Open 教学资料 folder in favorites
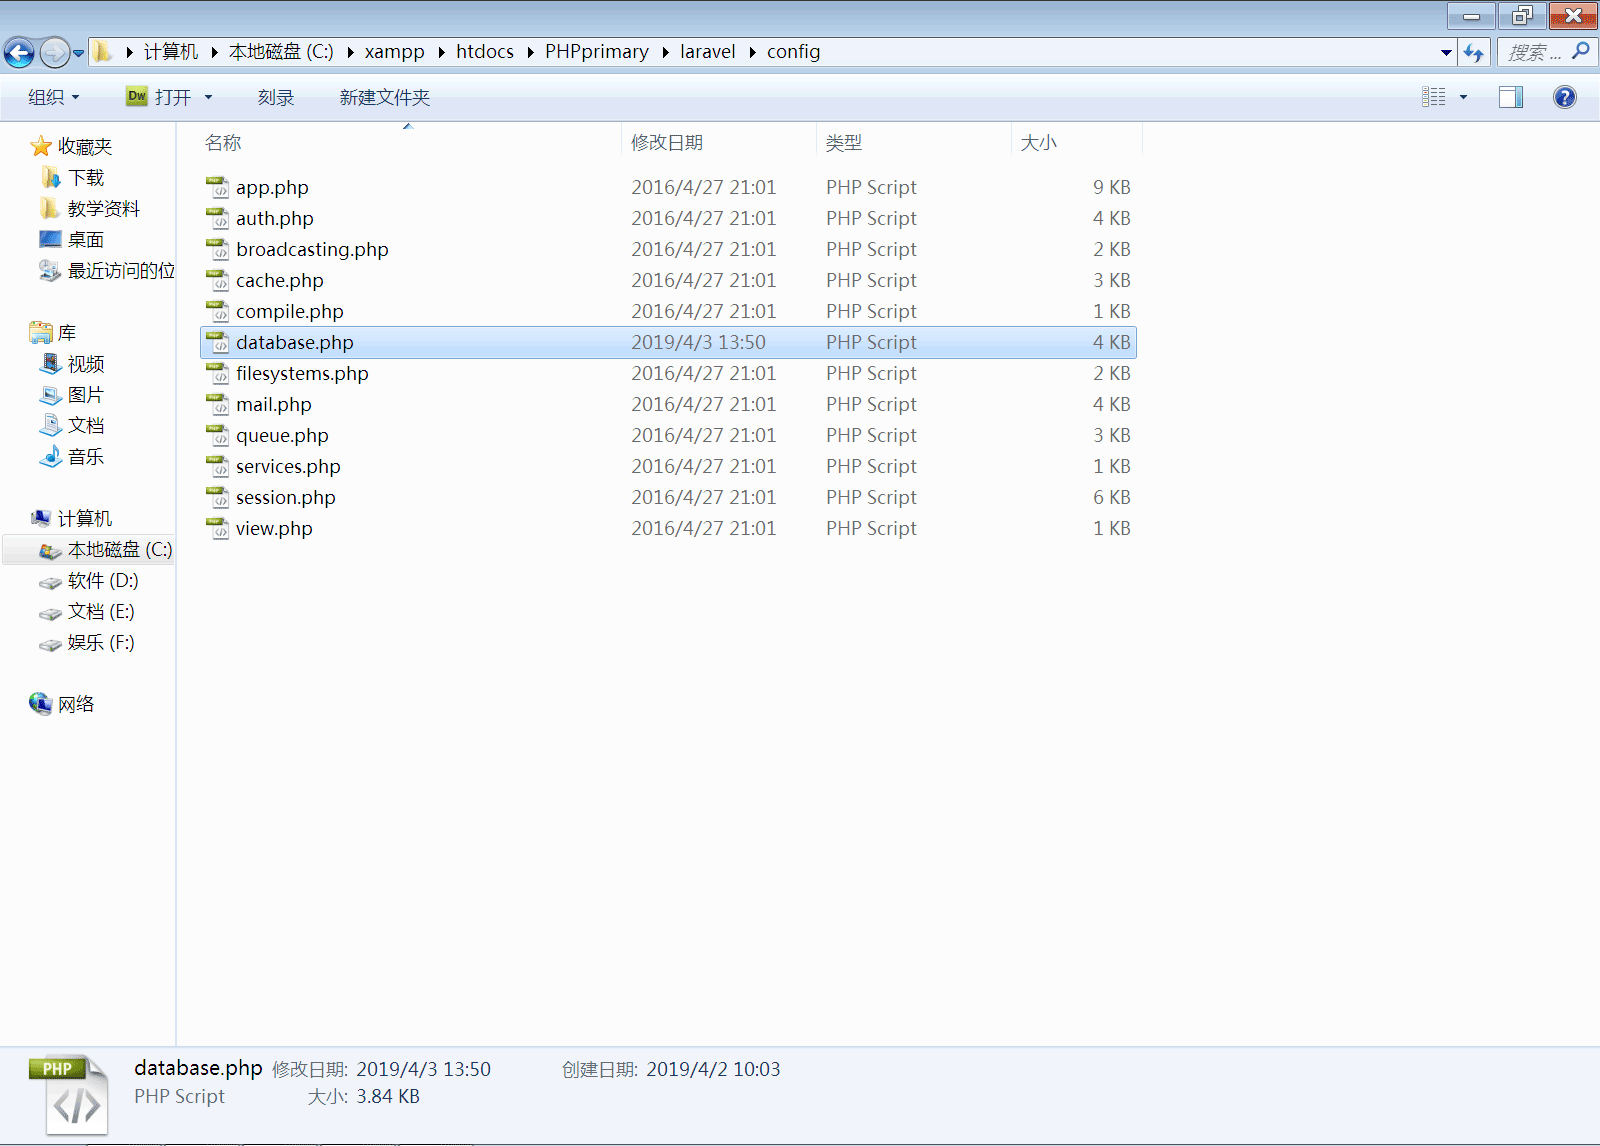 click(x=90, y=209)
